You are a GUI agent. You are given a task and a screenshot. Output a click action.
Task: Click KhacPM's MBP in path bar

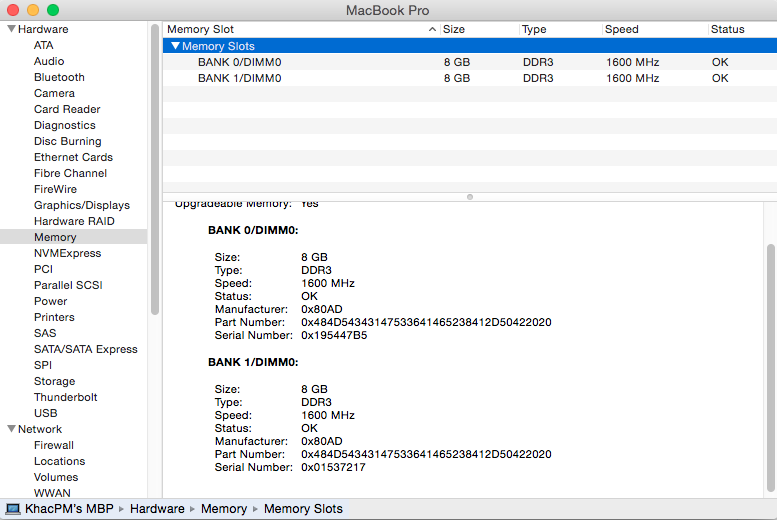click(69, 509)
